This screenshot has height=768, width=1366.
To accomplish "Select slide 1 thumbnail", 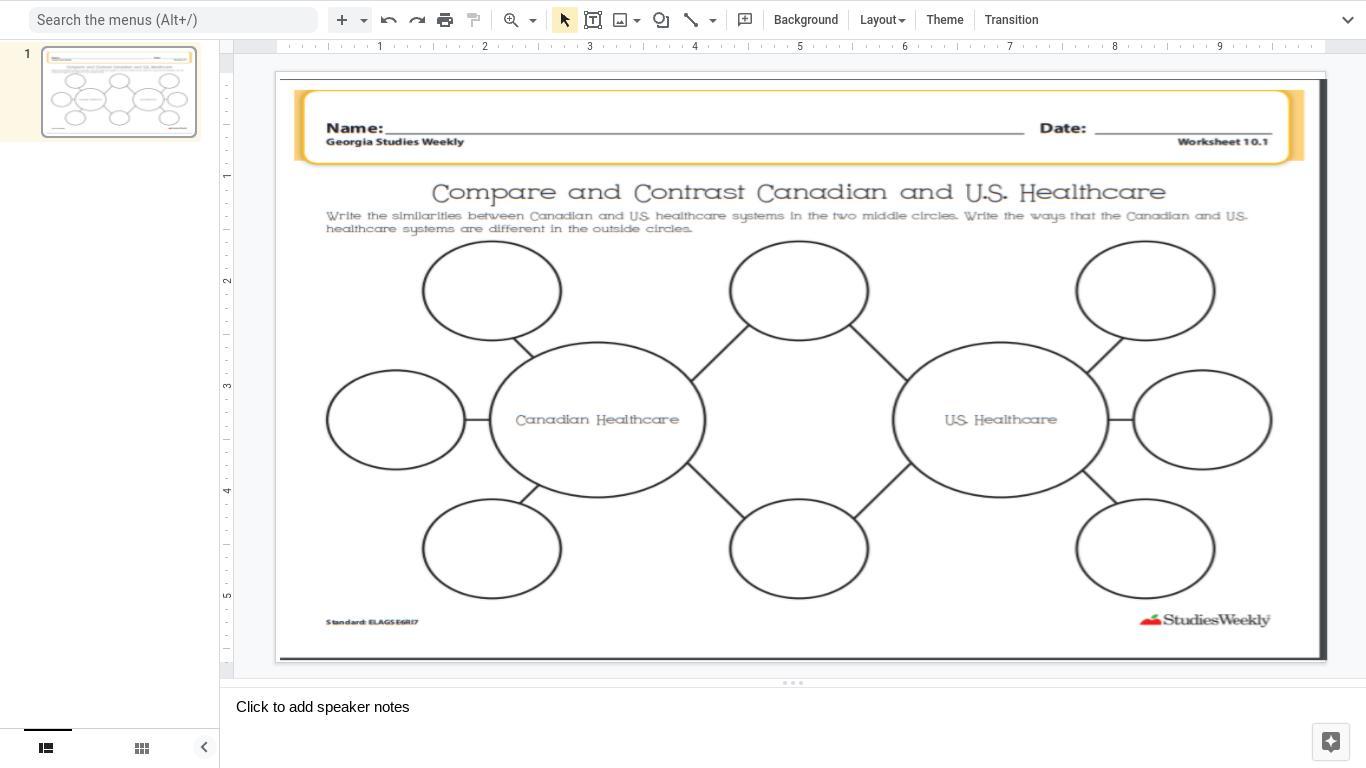I will point(119,92).
